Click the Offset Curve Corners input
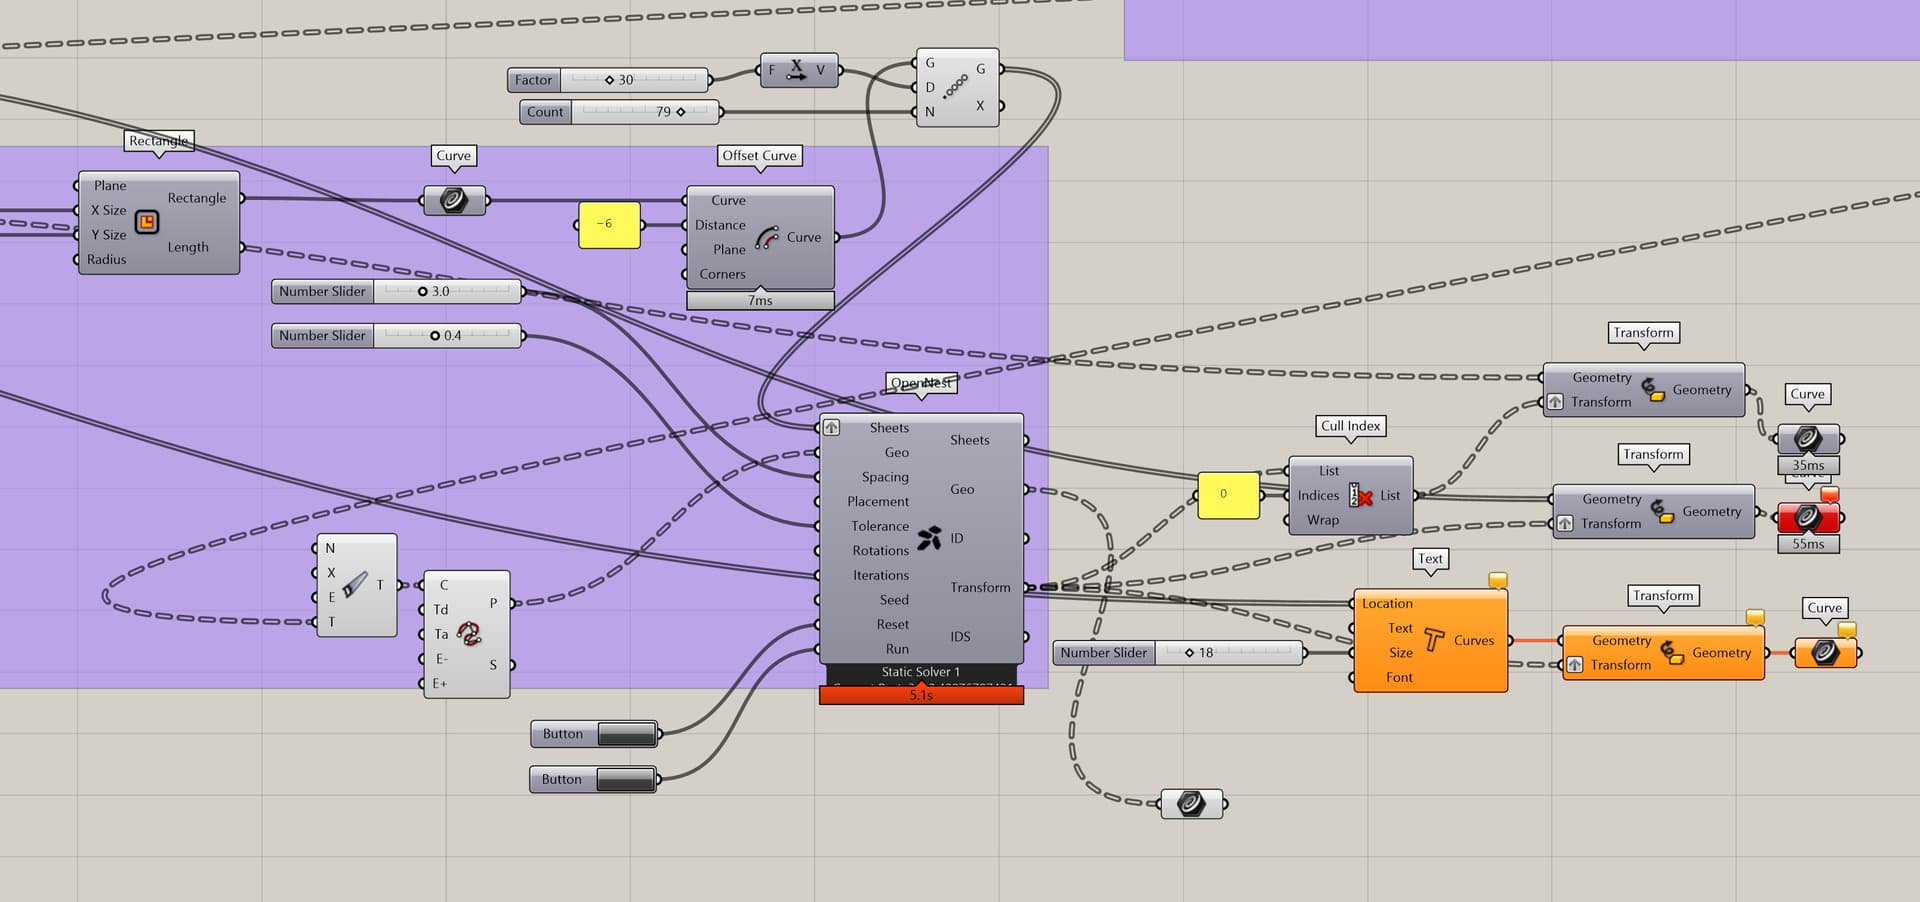The width and height of the screenshot is (1920, 902). coord(722,274)
